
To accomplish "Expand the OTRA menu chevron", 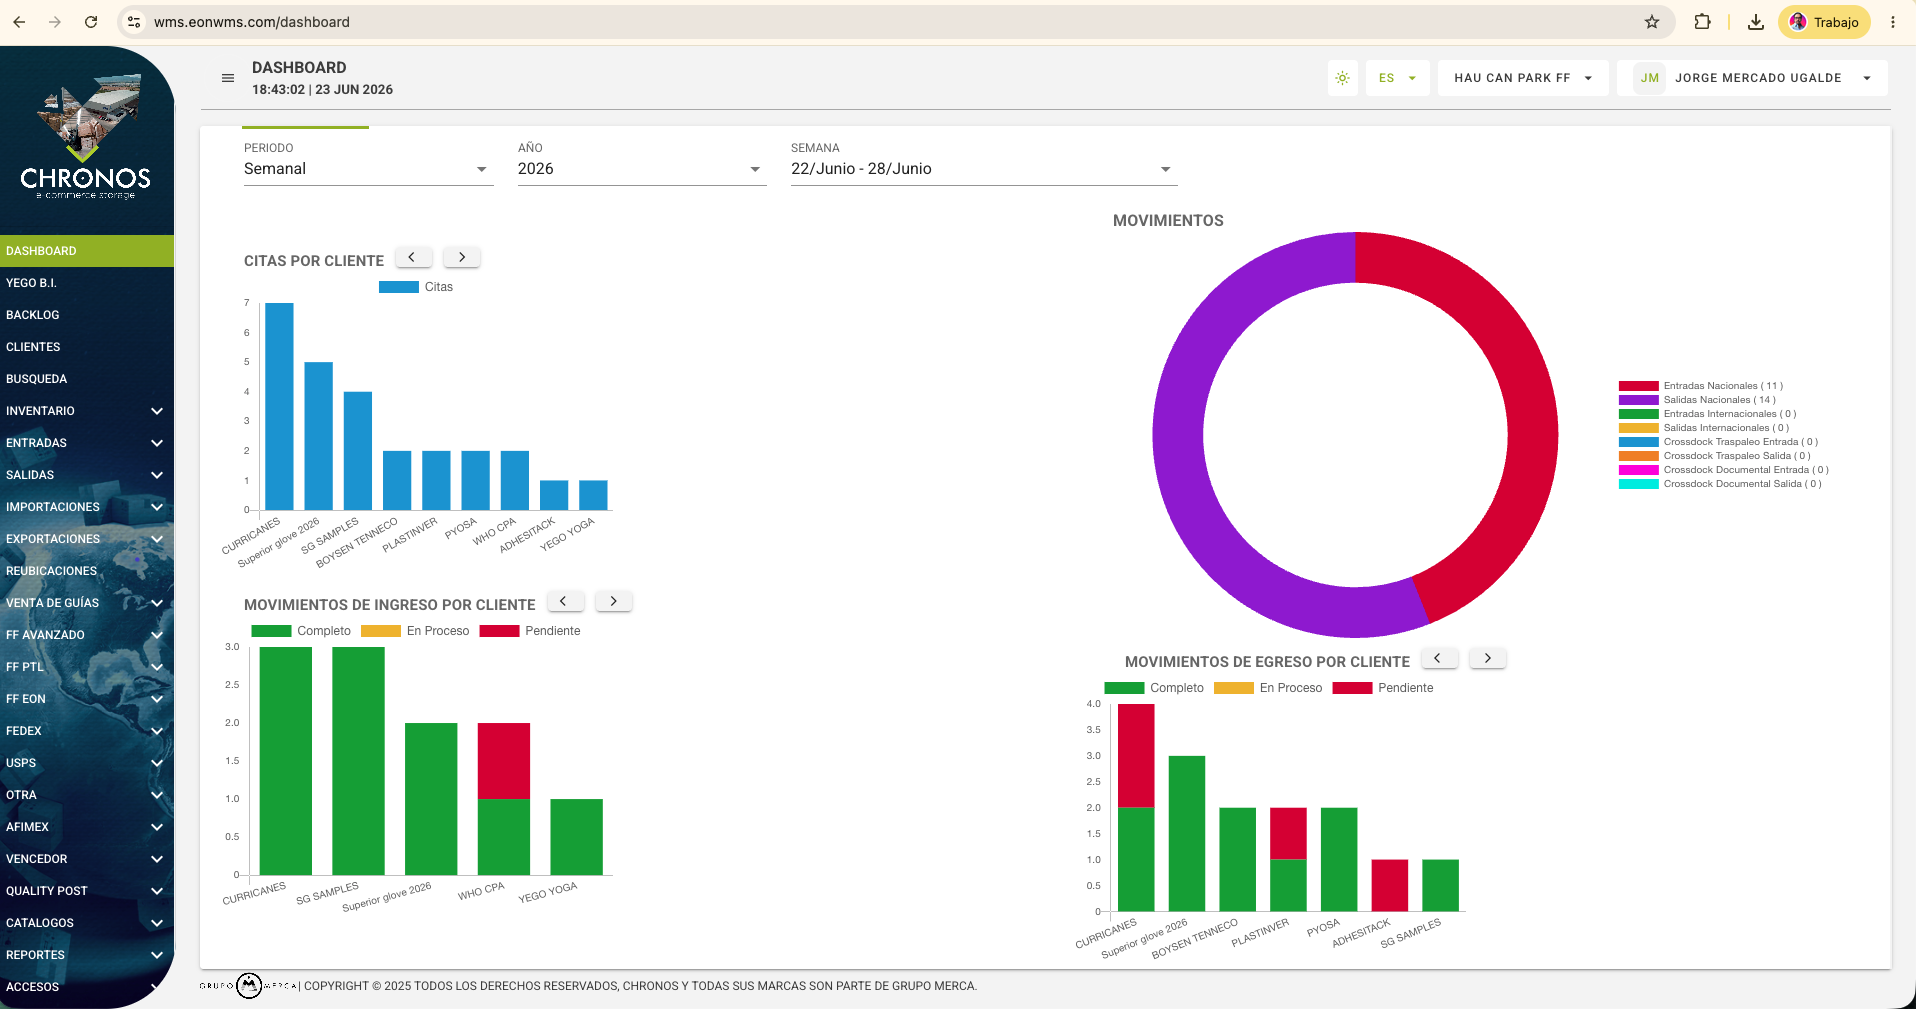I will [x=157, y=795].
